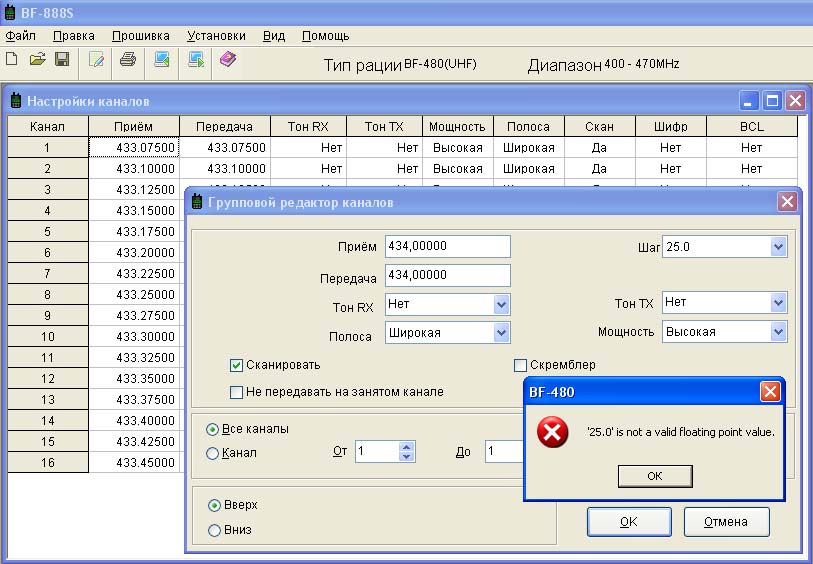The image size is (813, 564).
Task: Click the От channel number field
Action: tap(377, 451)
